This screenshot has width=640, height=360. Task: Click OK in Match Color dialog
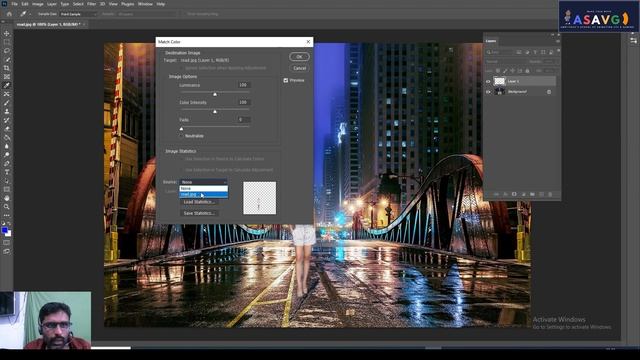click(x=299, y=57)
